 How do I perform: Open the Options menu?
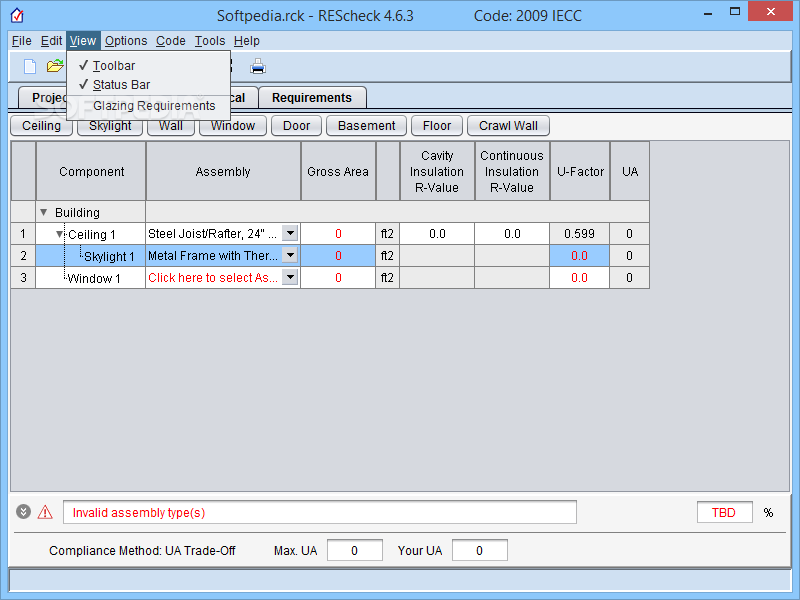pos(126,41)
